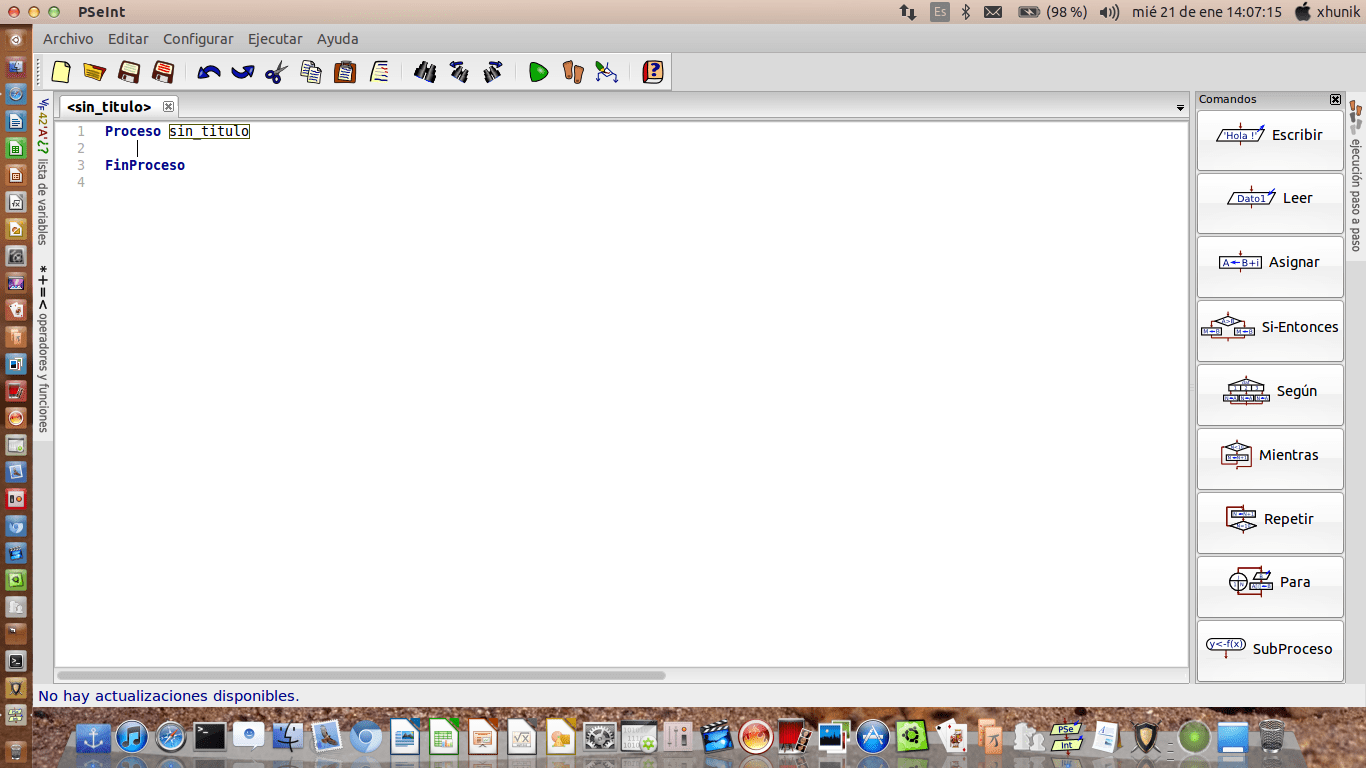The image size is (1366, 768).
Task: Open the Archivo menu
Action: (68, 39)
